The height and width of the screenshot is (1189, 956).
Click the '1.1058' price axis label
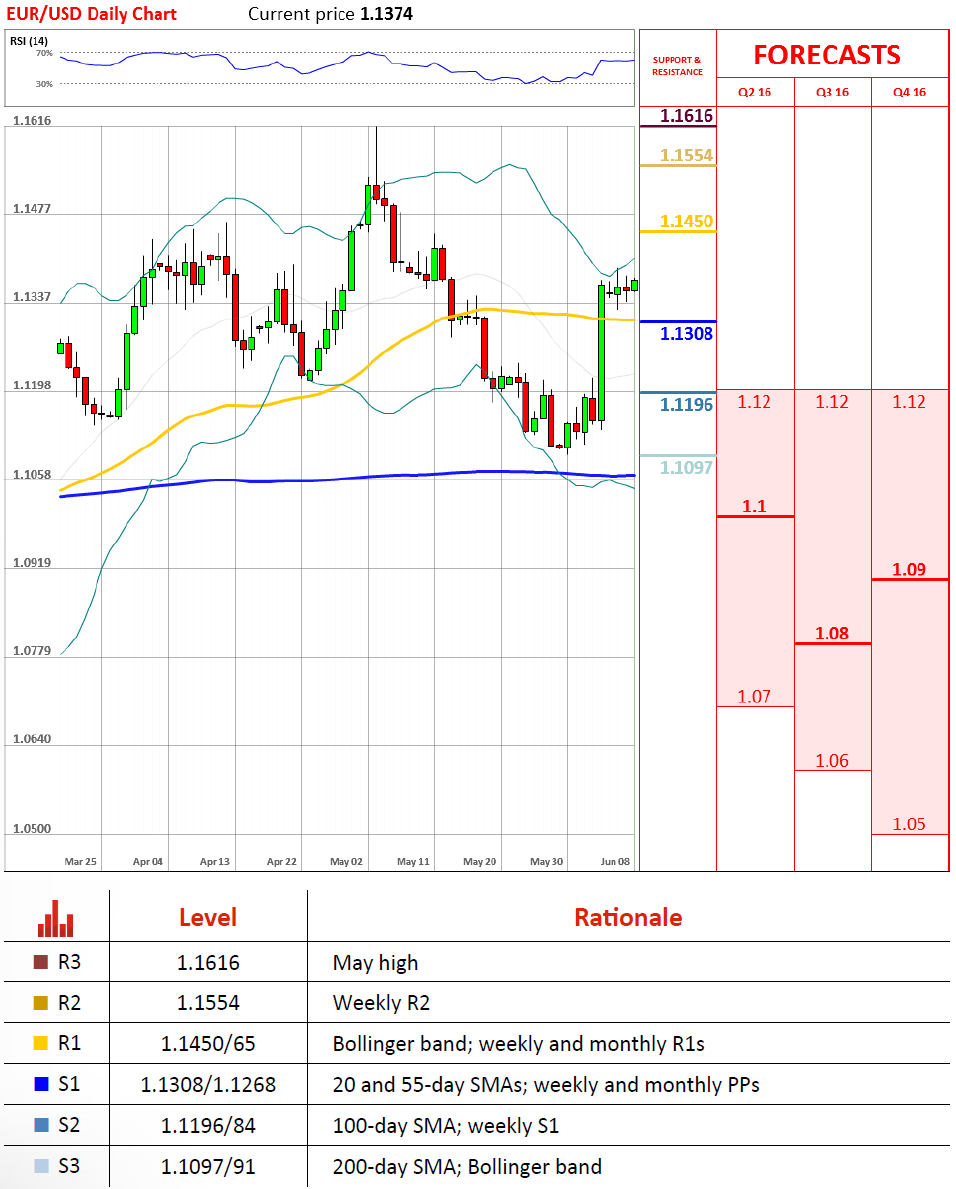coord(32,475)
